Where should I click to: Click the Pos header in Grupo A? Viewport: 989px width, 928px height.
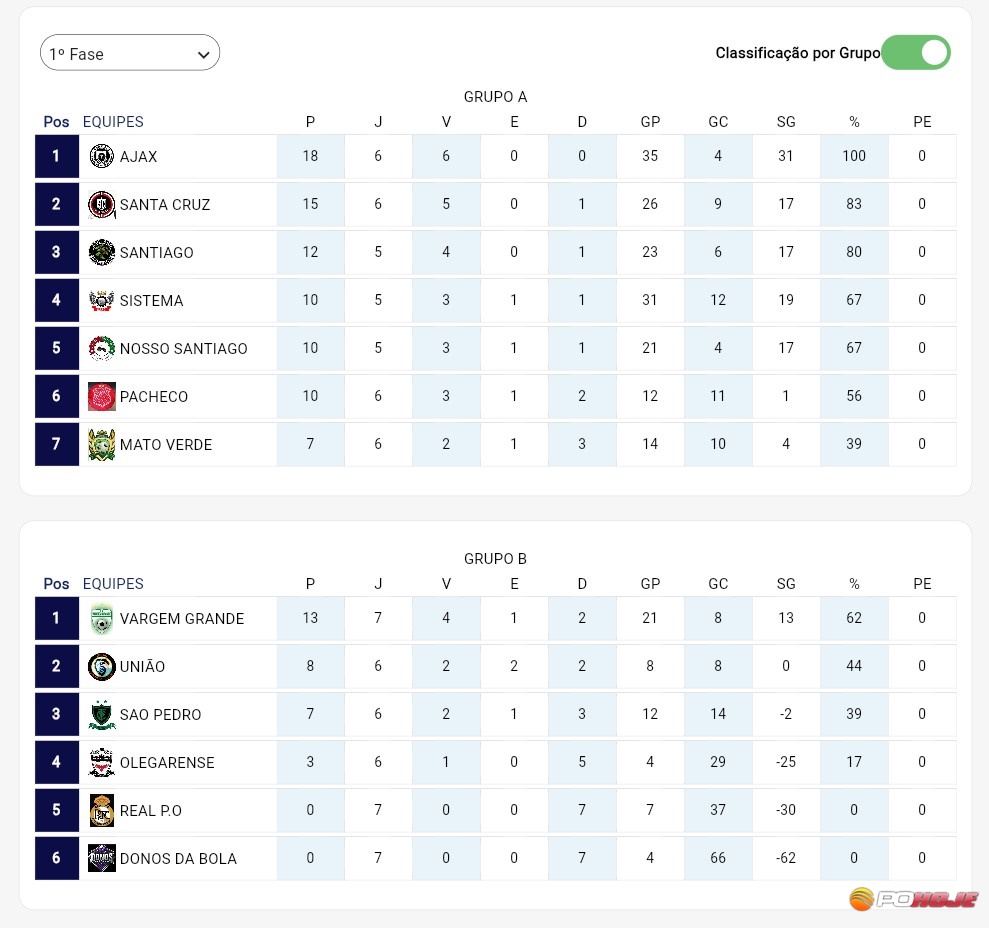(x=57, y=122)
